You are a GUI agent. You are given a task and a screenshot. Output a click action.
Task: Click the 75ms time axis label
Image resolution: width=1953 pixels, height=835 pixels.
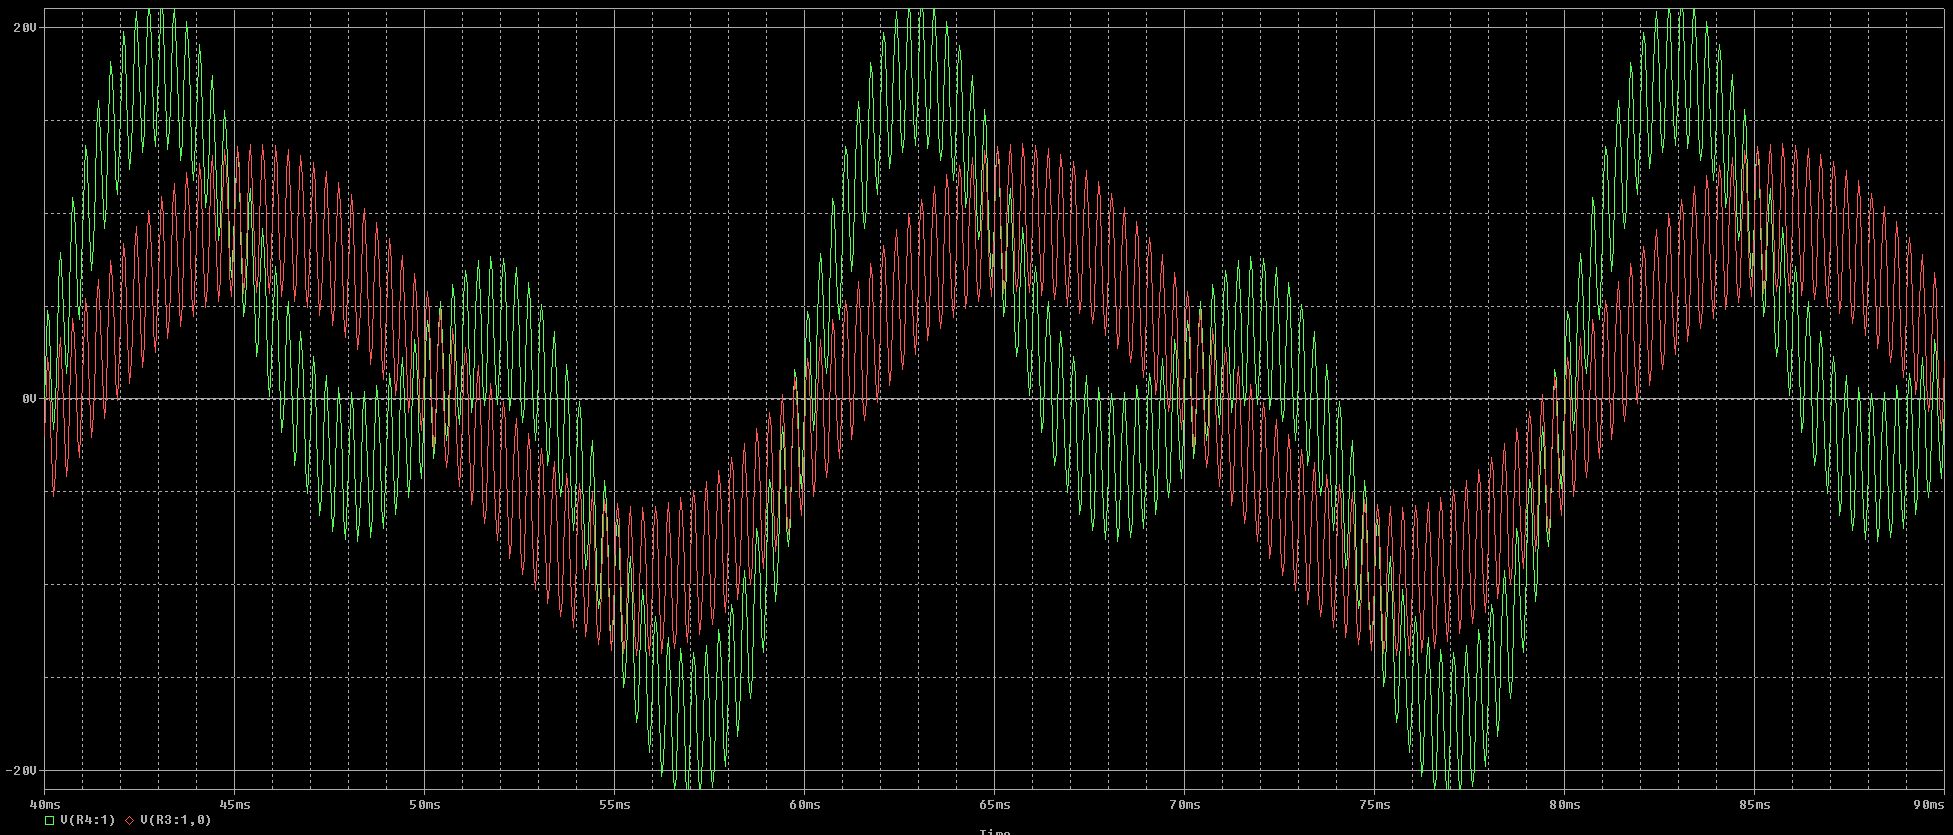[1374, 804]
